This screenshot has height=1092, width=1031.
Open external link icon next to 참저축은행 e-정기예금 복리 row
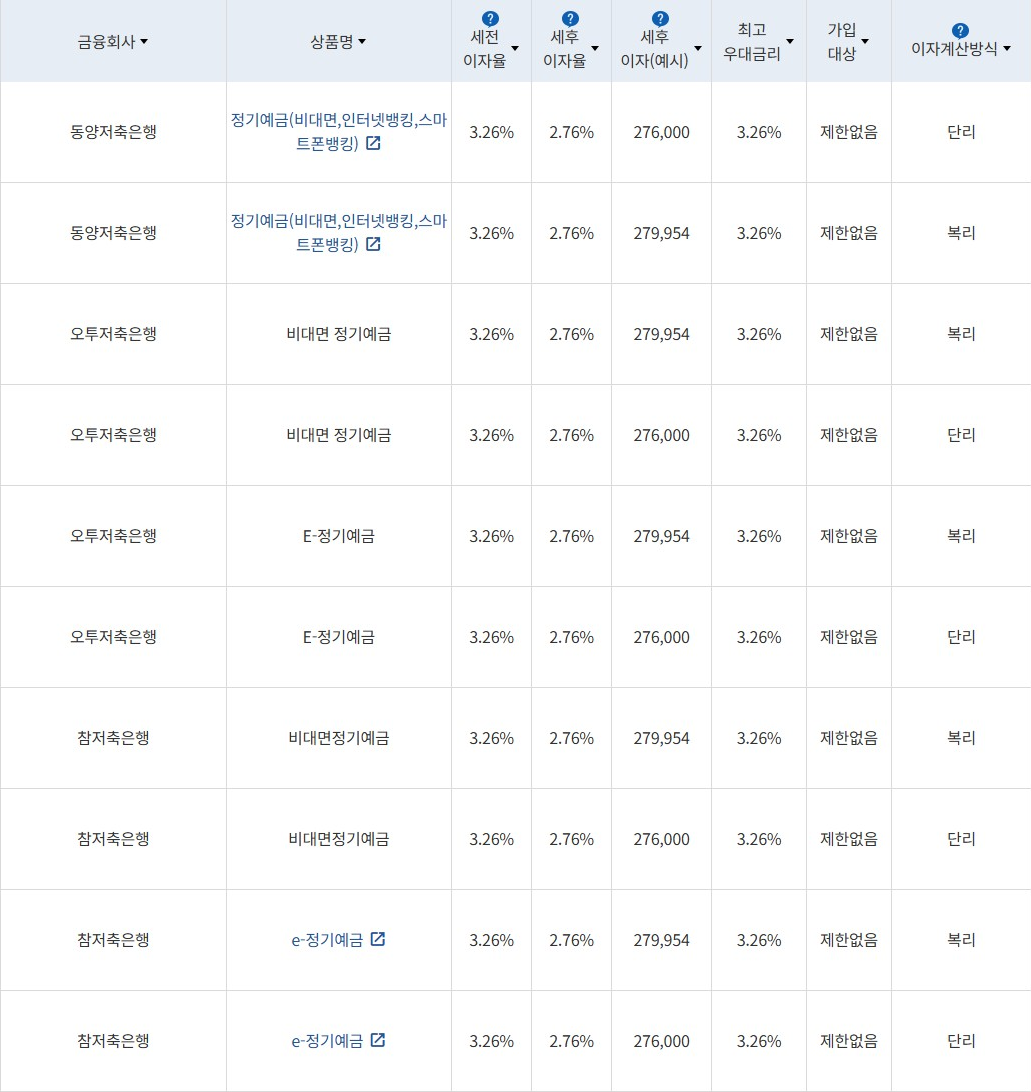click(x=377, y=940)
